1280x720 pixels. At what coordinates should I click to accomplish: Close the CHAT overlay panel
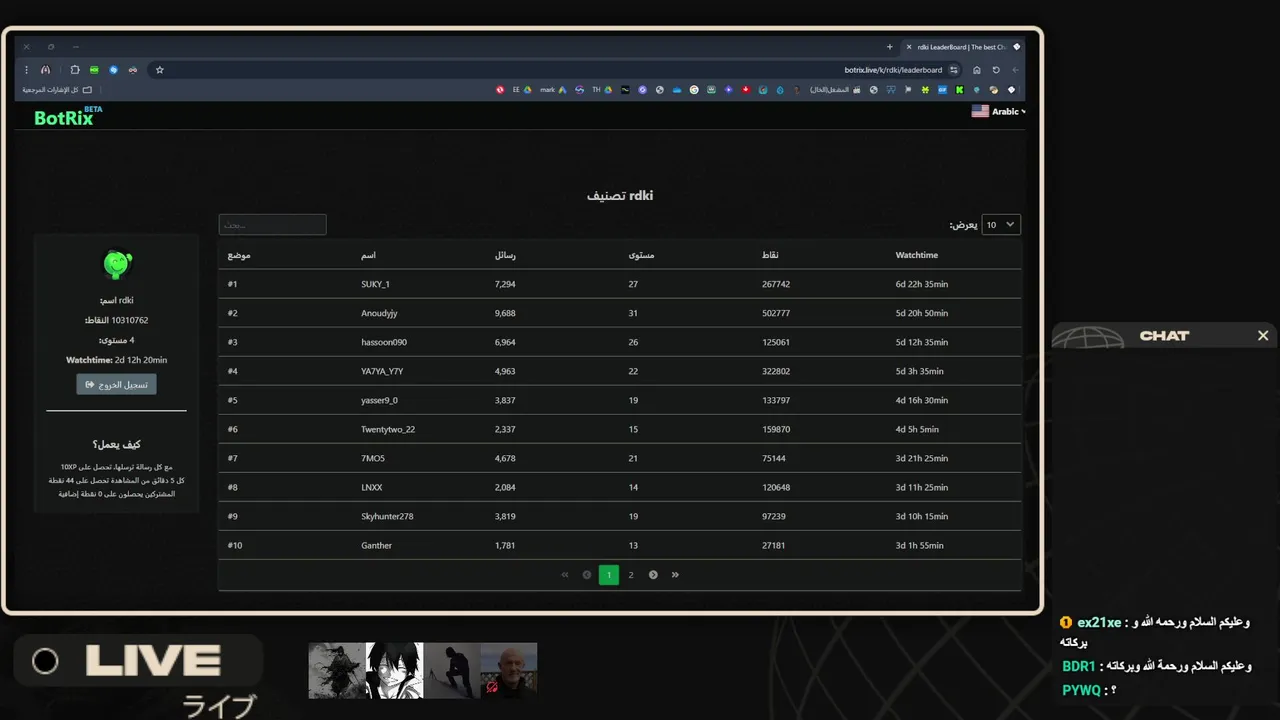[x=1263, y=336]
